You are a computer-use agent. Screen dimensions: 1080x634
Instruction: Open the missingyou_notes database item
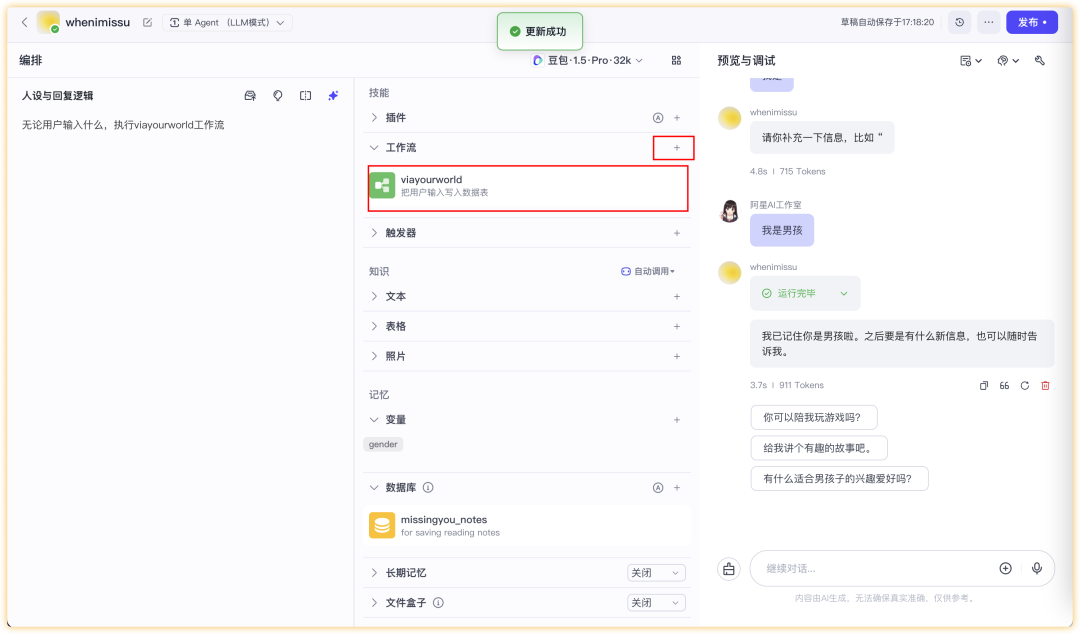528,525
